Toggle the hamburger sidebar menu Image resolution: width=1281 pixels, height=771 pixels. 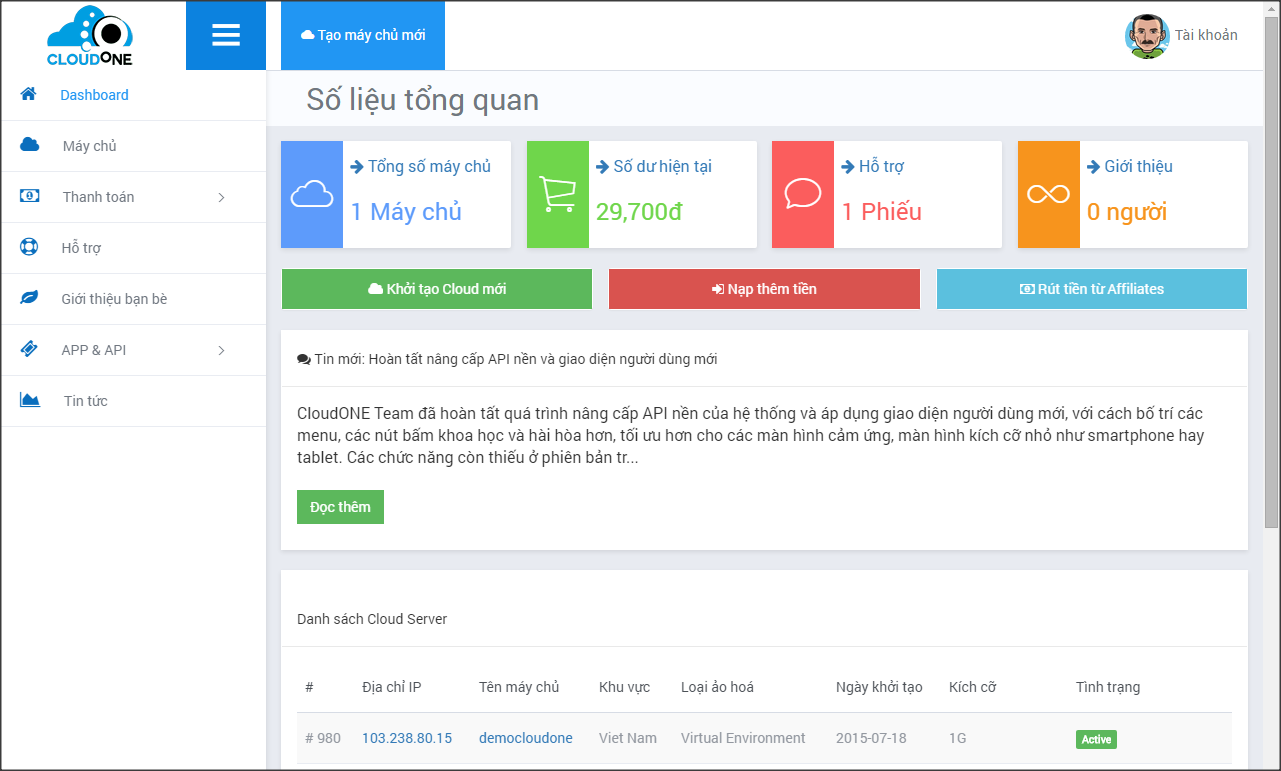coord(226,36)
